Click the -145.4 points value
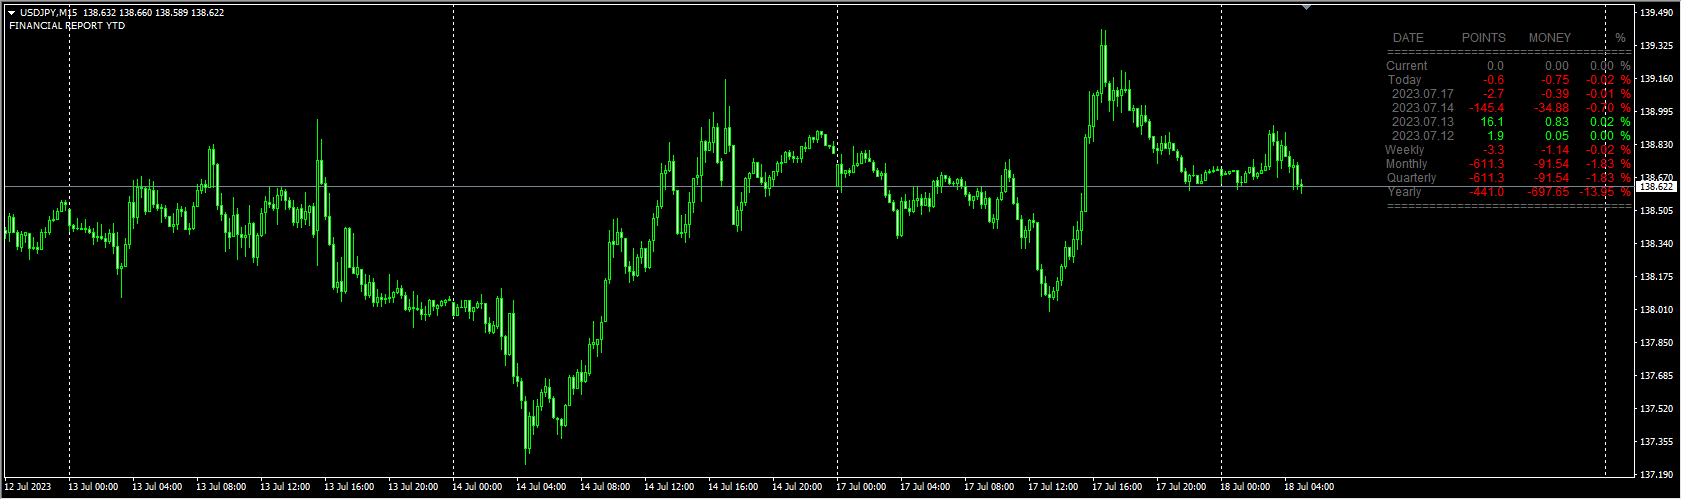Viewport: 1682px width, 500px height. 1486,108
